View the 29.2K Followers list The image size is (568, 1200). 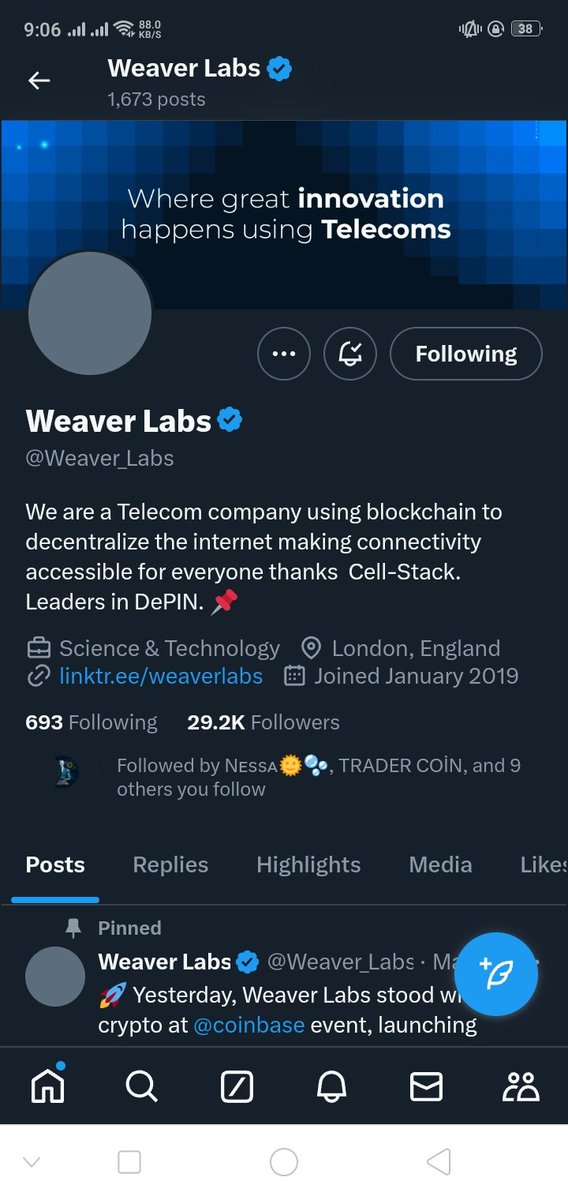pyautogui.click(x=263, y=722)
